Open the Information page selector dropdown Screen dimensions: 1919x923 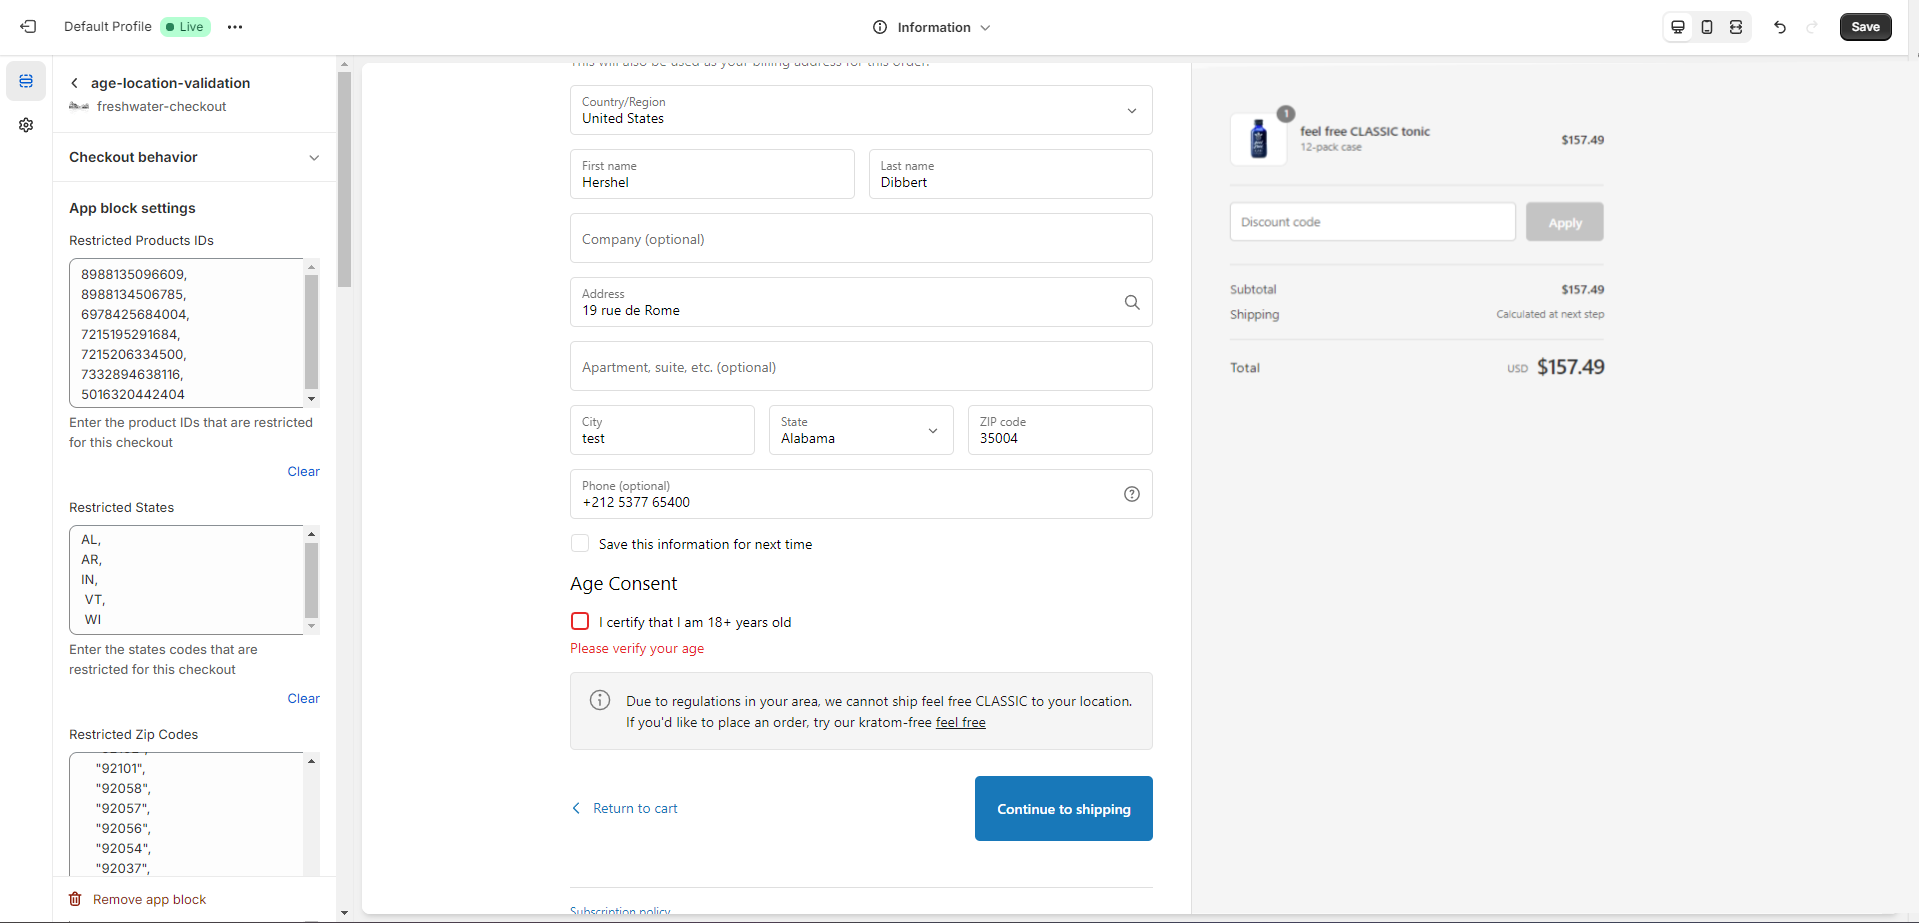[931, 27]
